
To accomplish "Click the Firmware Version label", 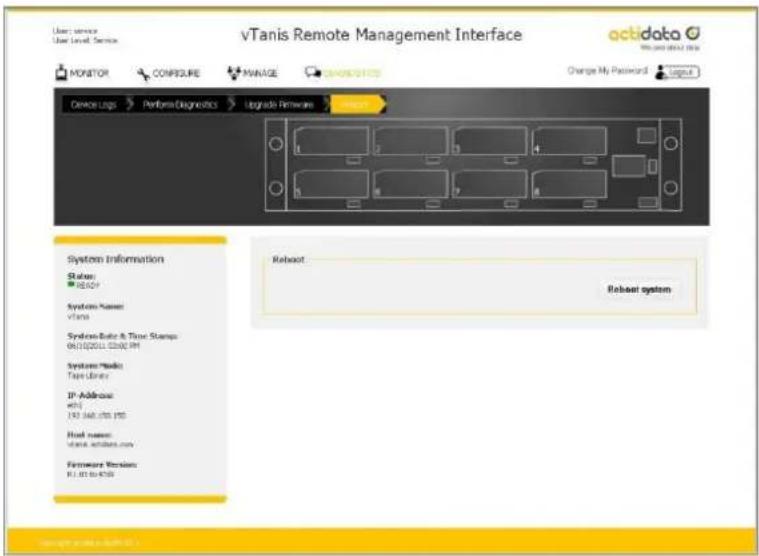I will tap(102, 465).
